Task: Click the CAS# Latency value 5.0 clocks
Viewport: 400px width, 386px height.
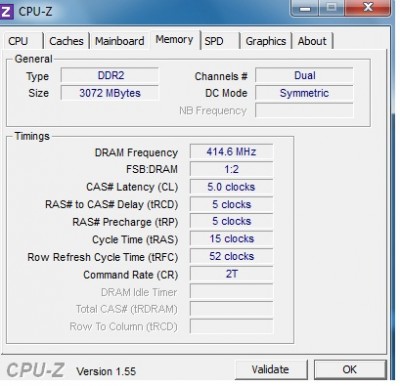Action: [231, 187]
